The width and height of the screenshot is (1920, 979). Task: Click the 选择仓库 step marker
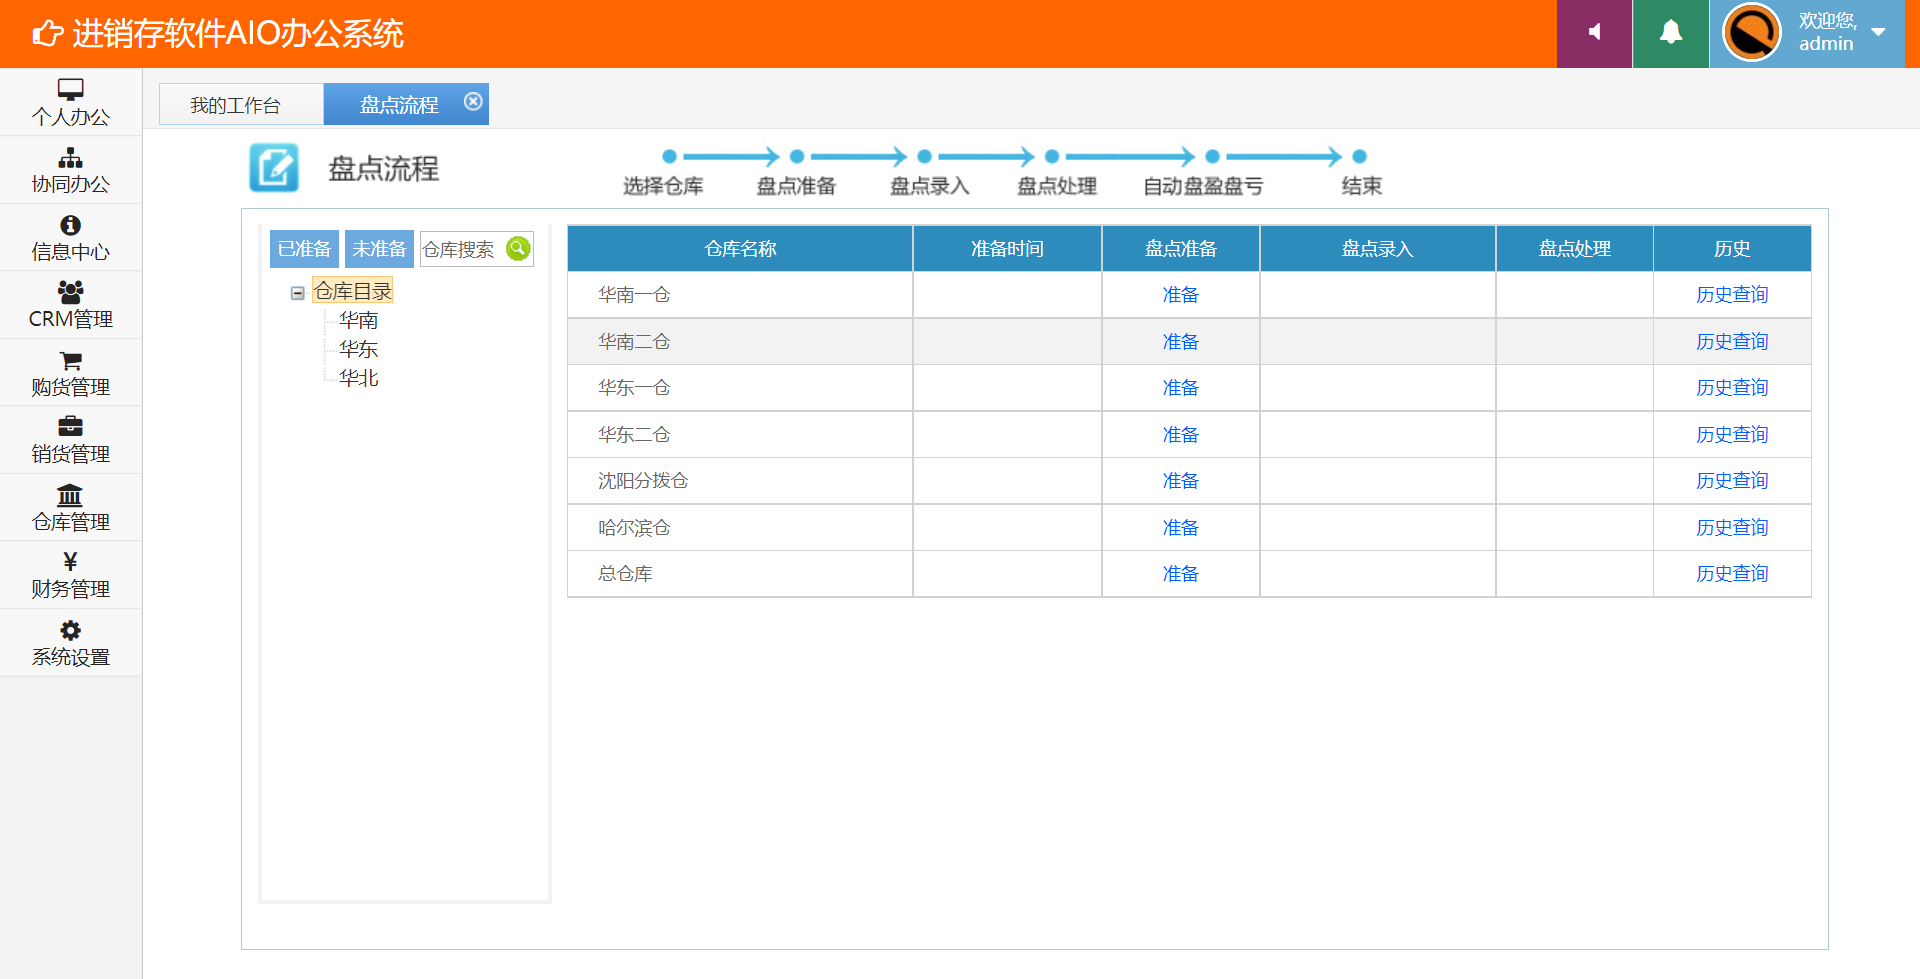tap(669, 156)
